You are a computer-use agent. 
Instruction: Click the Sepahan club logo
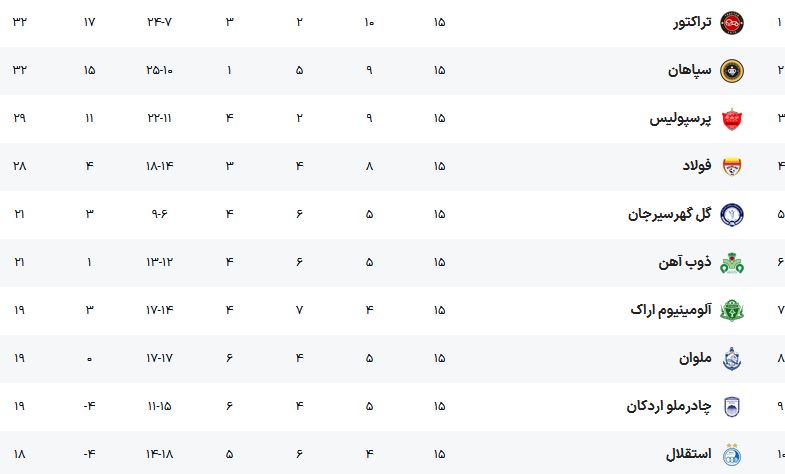[731, 71]
